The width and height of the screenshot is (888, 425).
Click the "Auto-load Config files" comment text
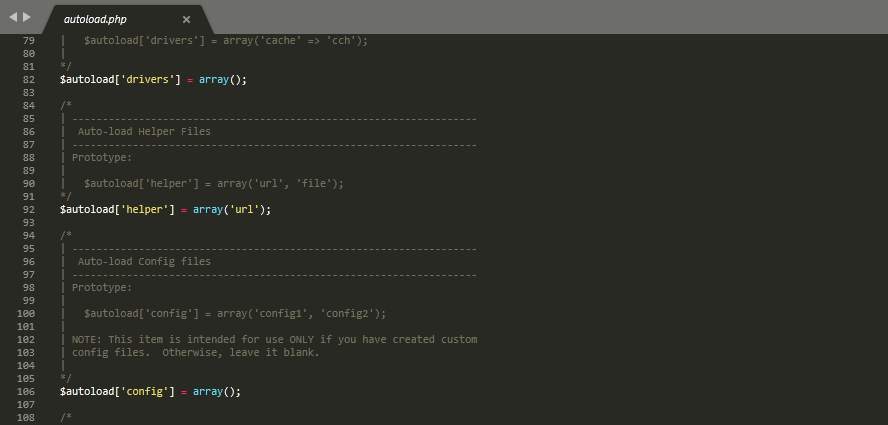click(x=144, y=262)
